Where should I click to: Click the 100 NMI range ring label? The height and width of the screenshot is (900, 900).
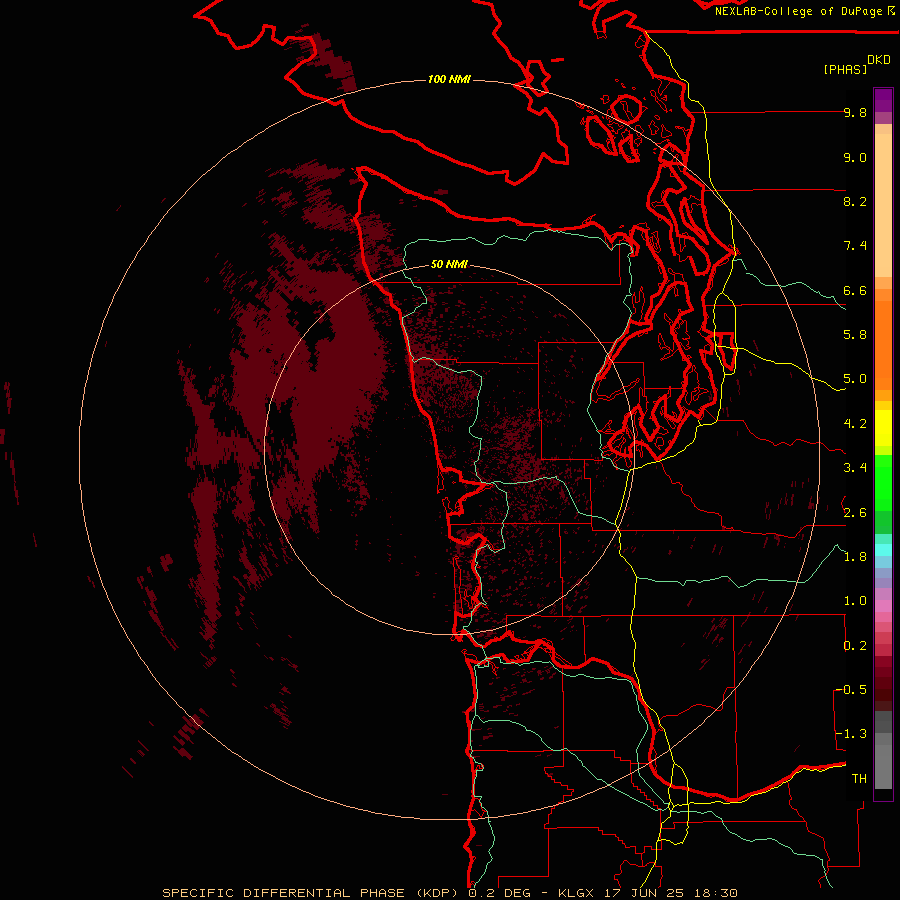(449, 79)
